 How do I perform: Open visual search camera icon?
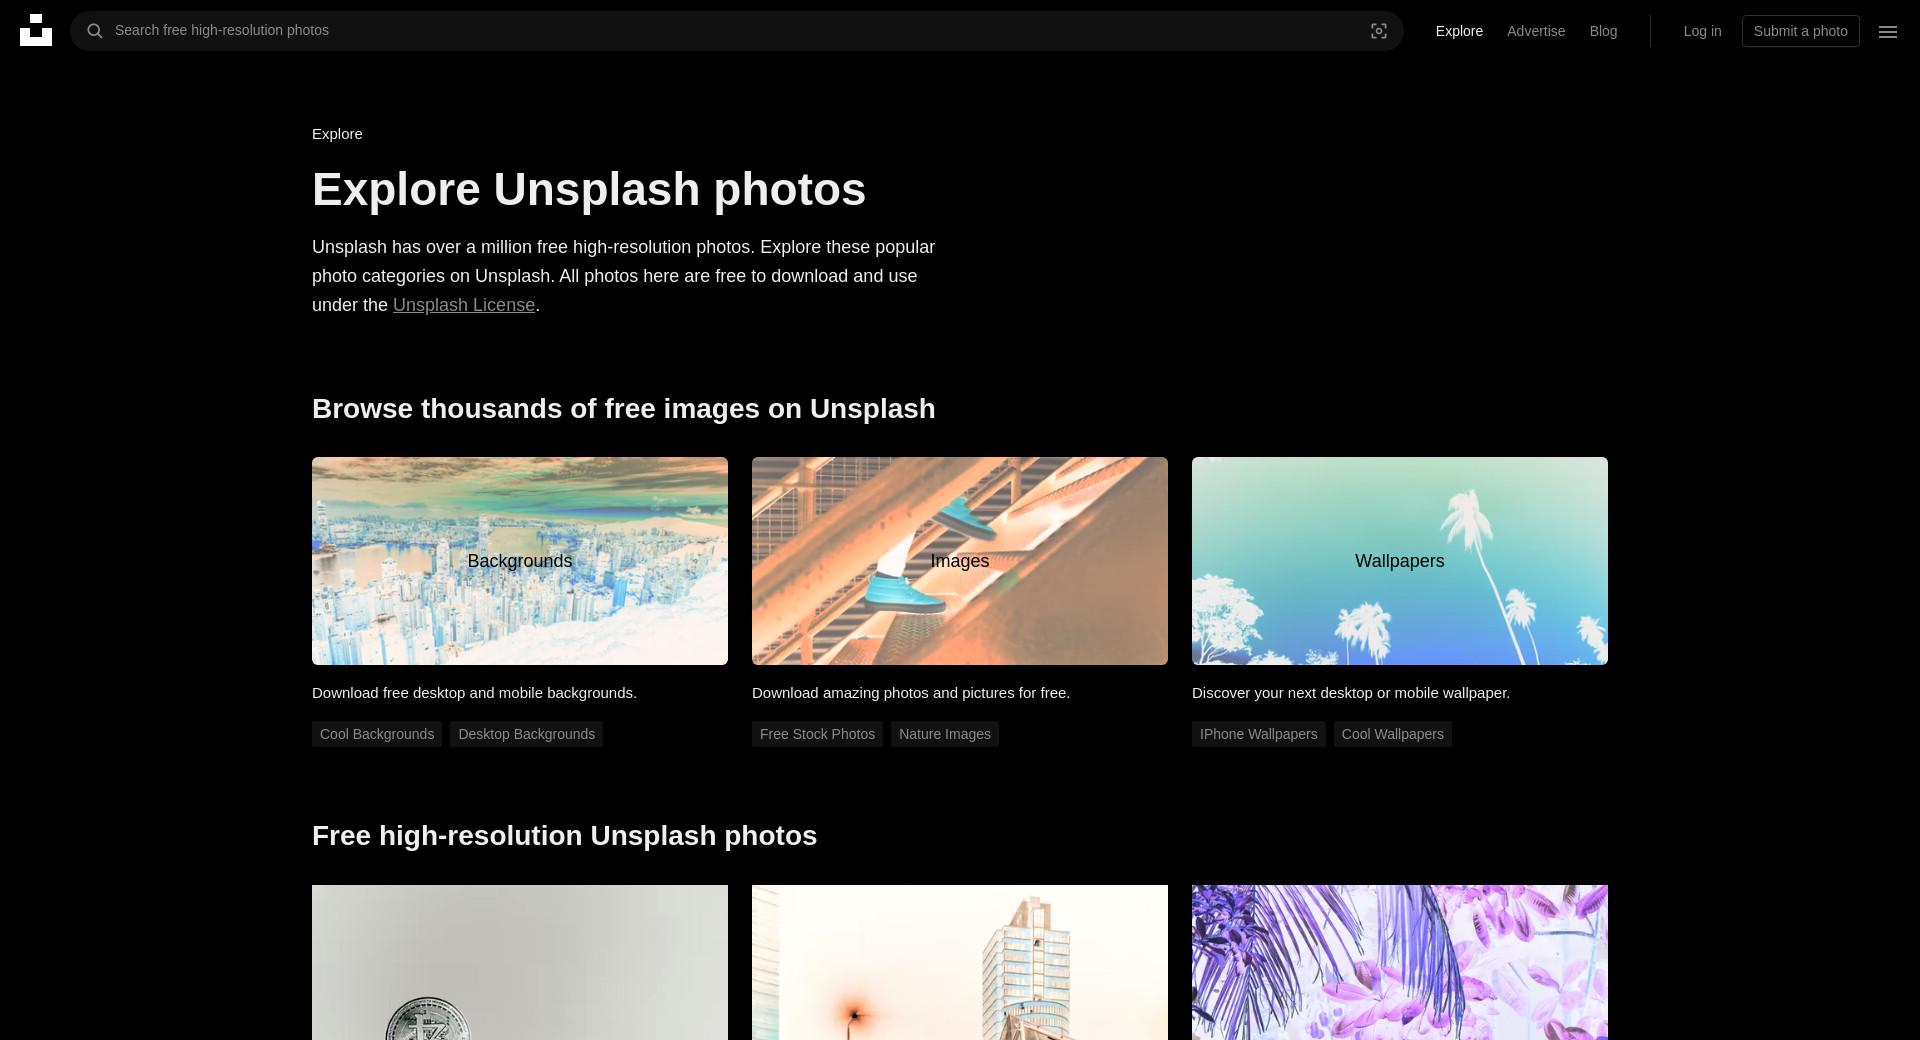pyautogui.click(x=1379, y=31)
